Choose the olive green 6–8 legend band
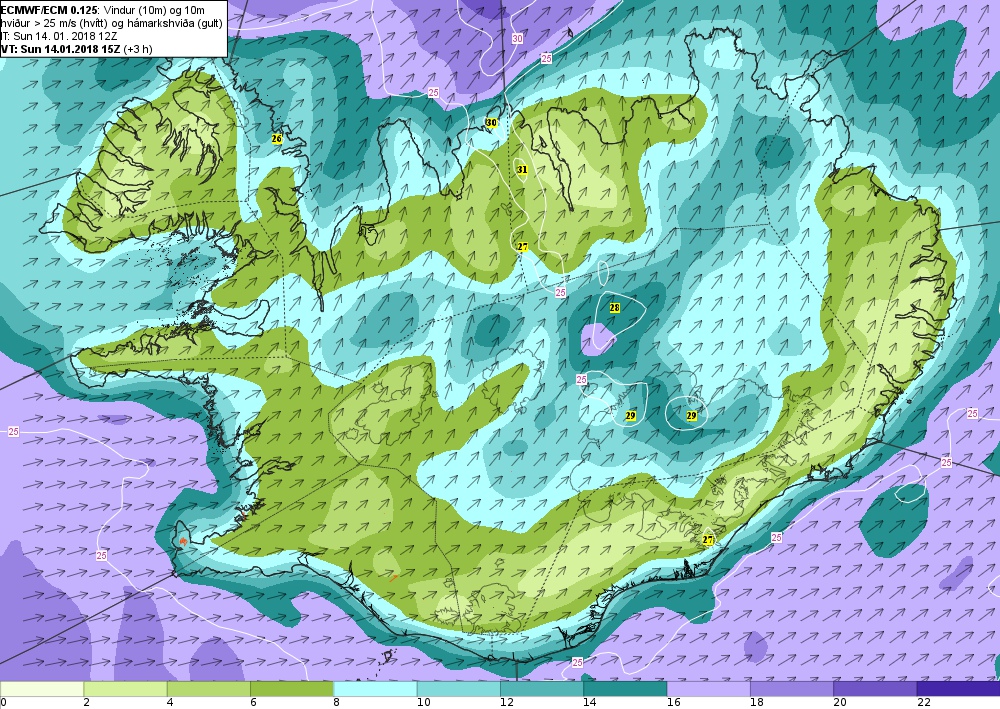This screenshot has width=1000, height=709. coord(291,689)
